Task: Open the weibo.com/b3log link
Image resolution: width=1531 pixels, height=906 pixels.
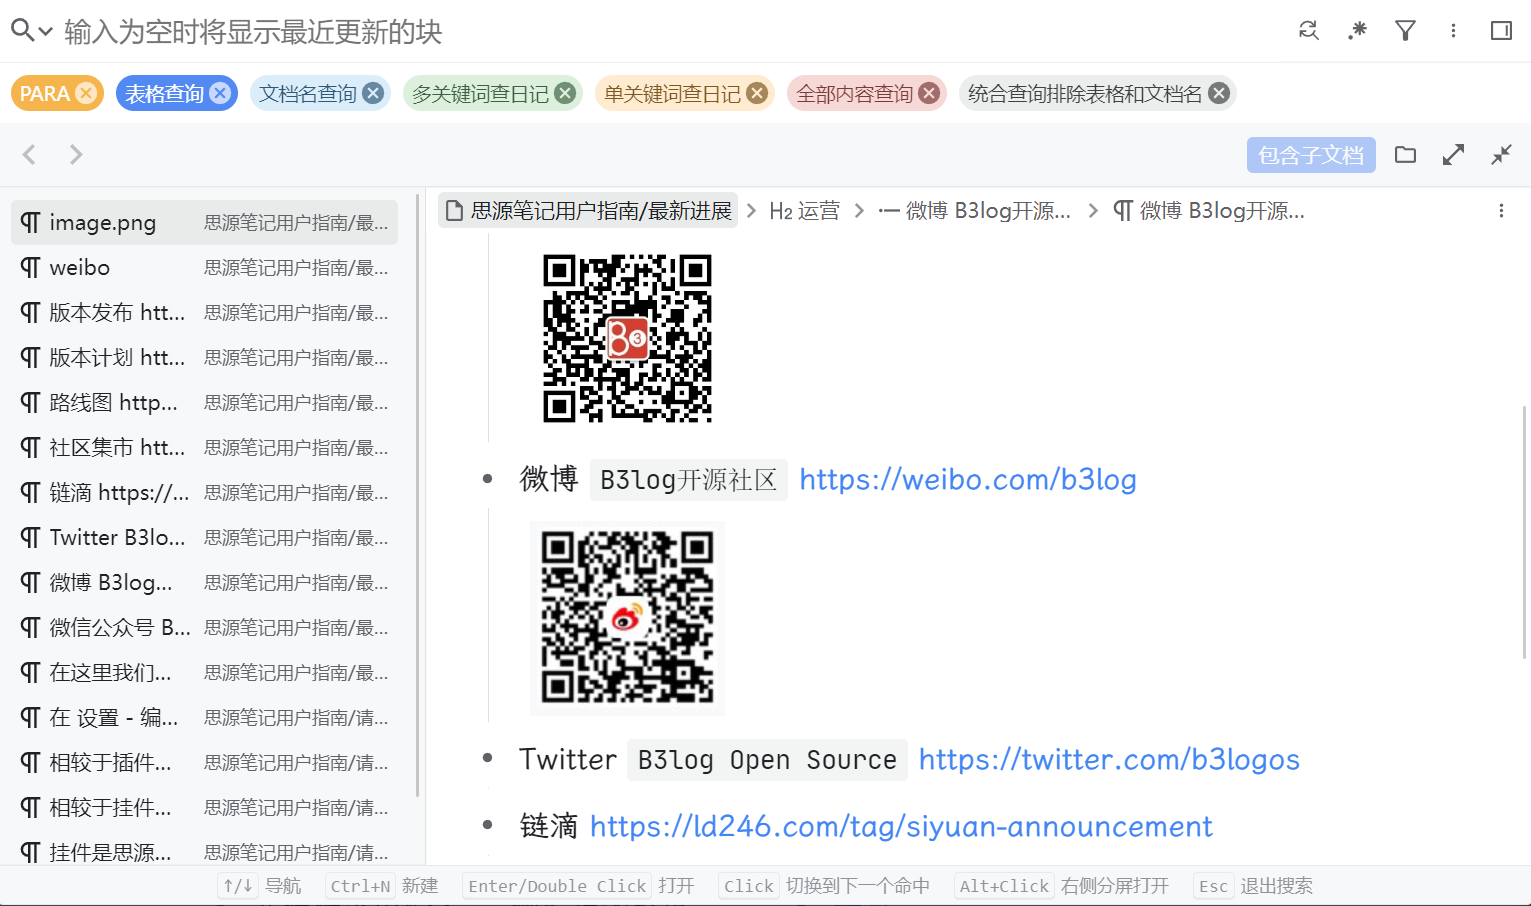Action: 968,480
